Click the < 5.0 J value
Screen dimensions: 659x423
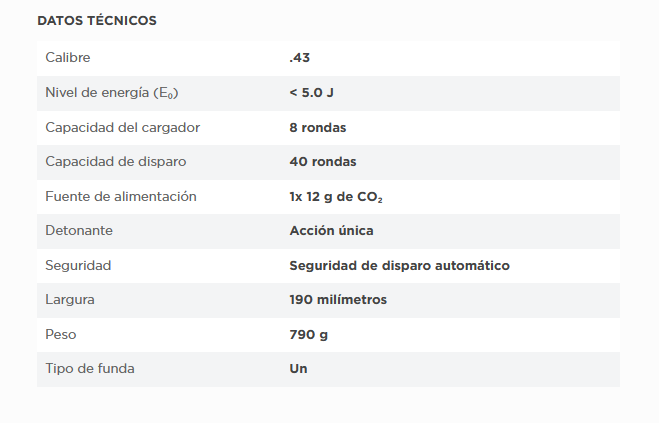[x=311, y=93]
